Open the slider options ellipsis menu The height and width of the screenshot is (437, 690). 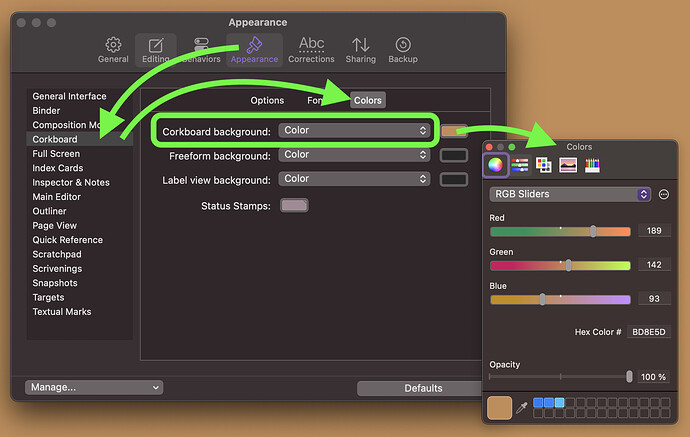[664, 194]
